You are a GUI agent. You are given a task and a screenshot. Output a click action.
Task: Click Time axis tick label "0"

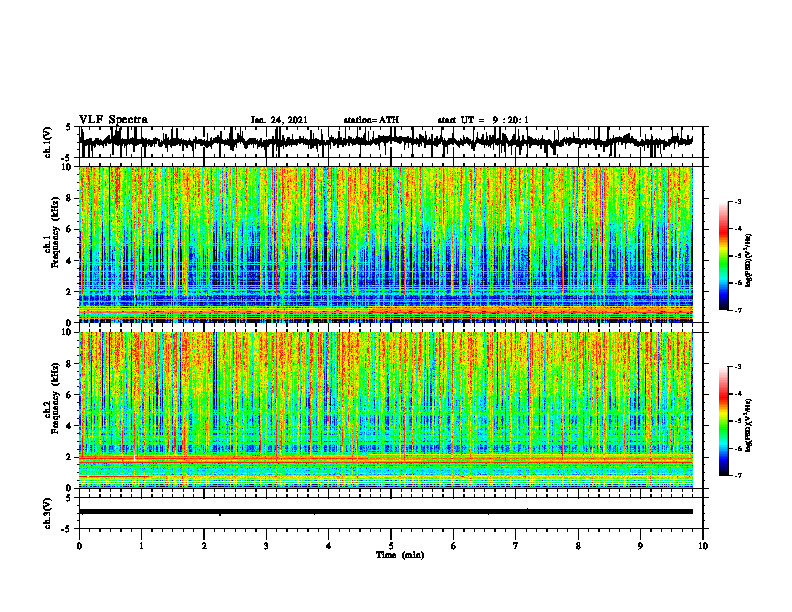79,546
